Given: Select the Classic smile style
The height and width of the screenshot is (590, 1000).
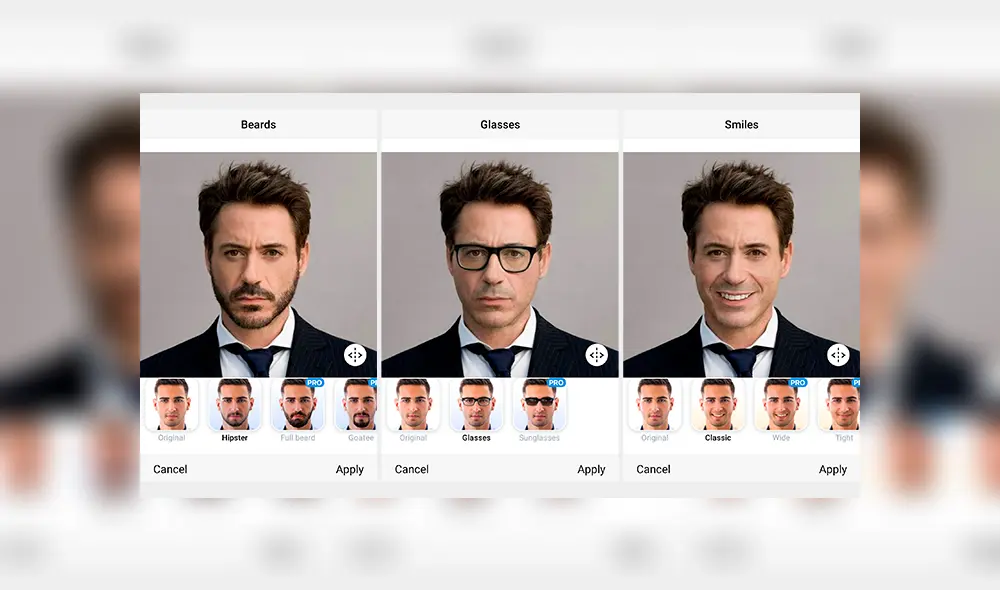Looking at the screenshot, I should 718,405.
